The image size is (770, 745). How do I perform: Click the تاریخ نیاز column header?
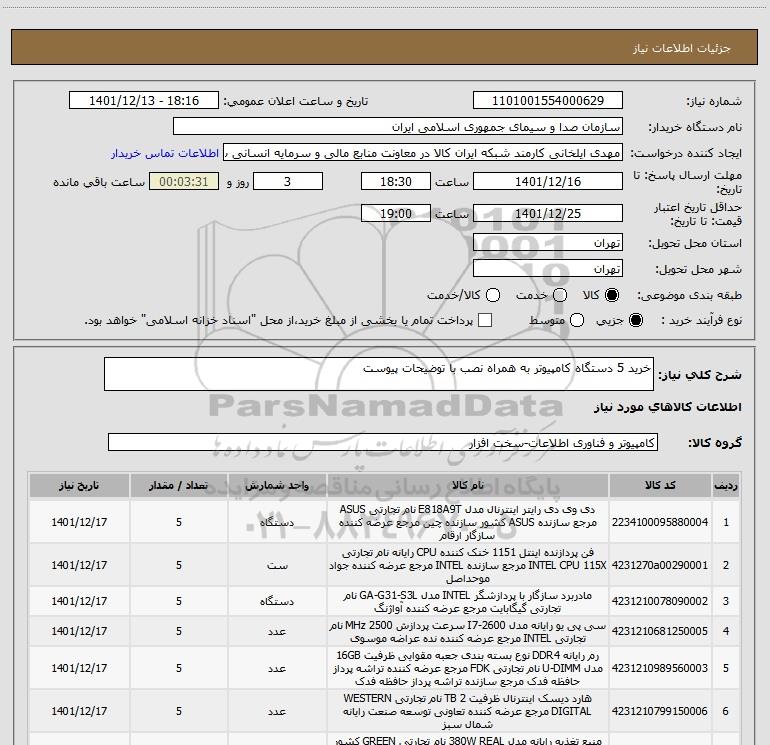click(79, 486)
